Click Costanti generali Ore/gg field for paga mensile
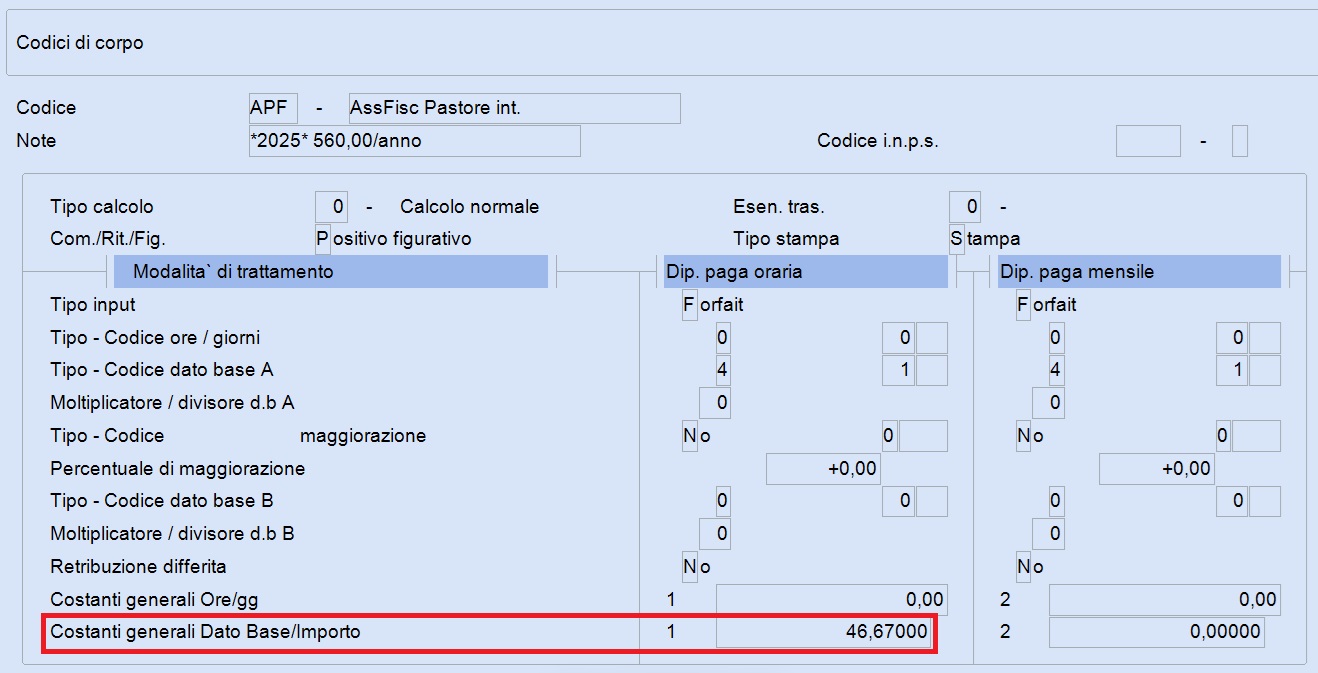 click(x=1164, y=600)
